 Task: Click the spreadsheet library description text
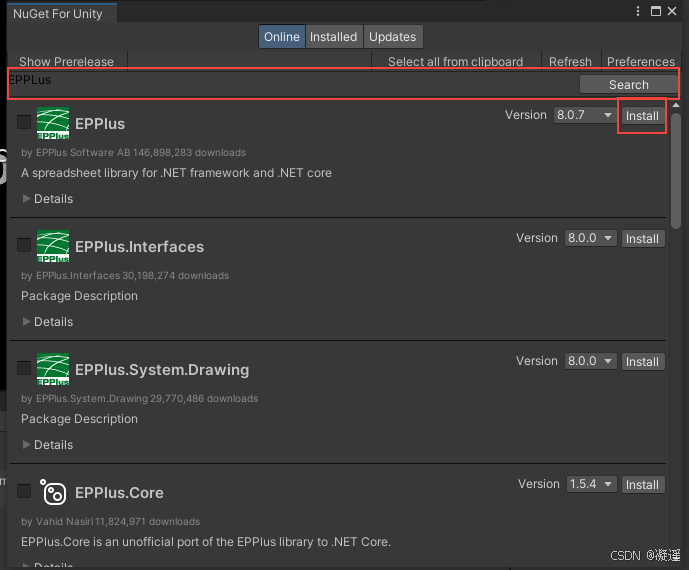(x=176, y=173)
